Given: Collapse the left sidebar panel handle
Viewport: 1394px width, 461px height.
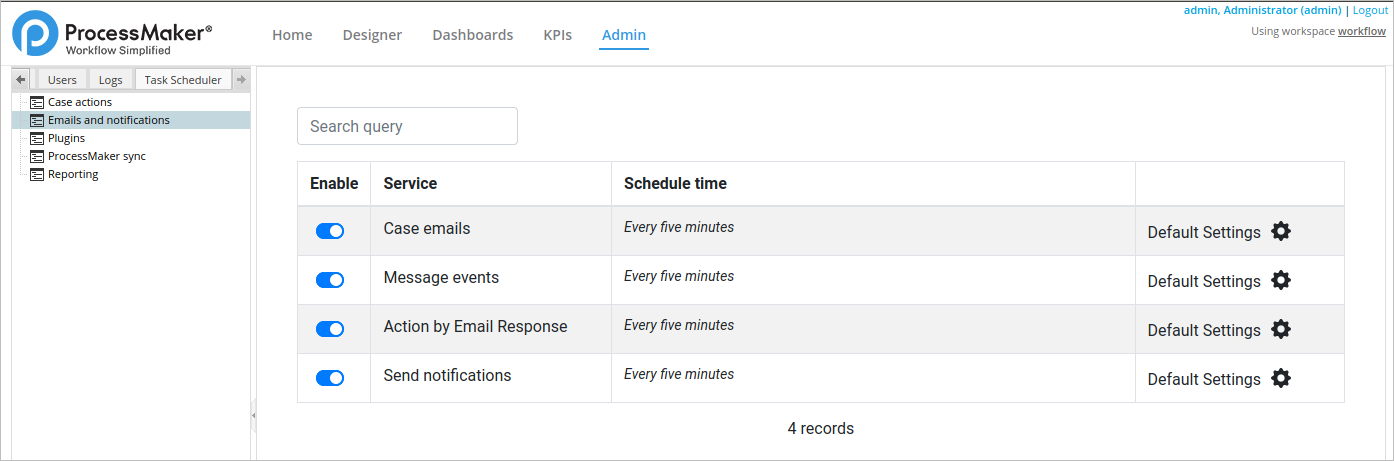Looking at the screenshot, I should [253, 414].
